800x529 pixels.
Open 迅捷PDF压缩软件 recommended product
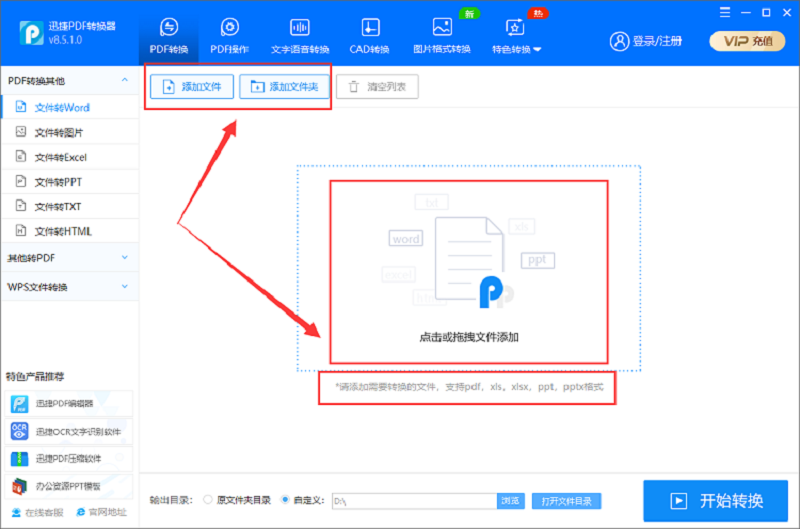69,459
